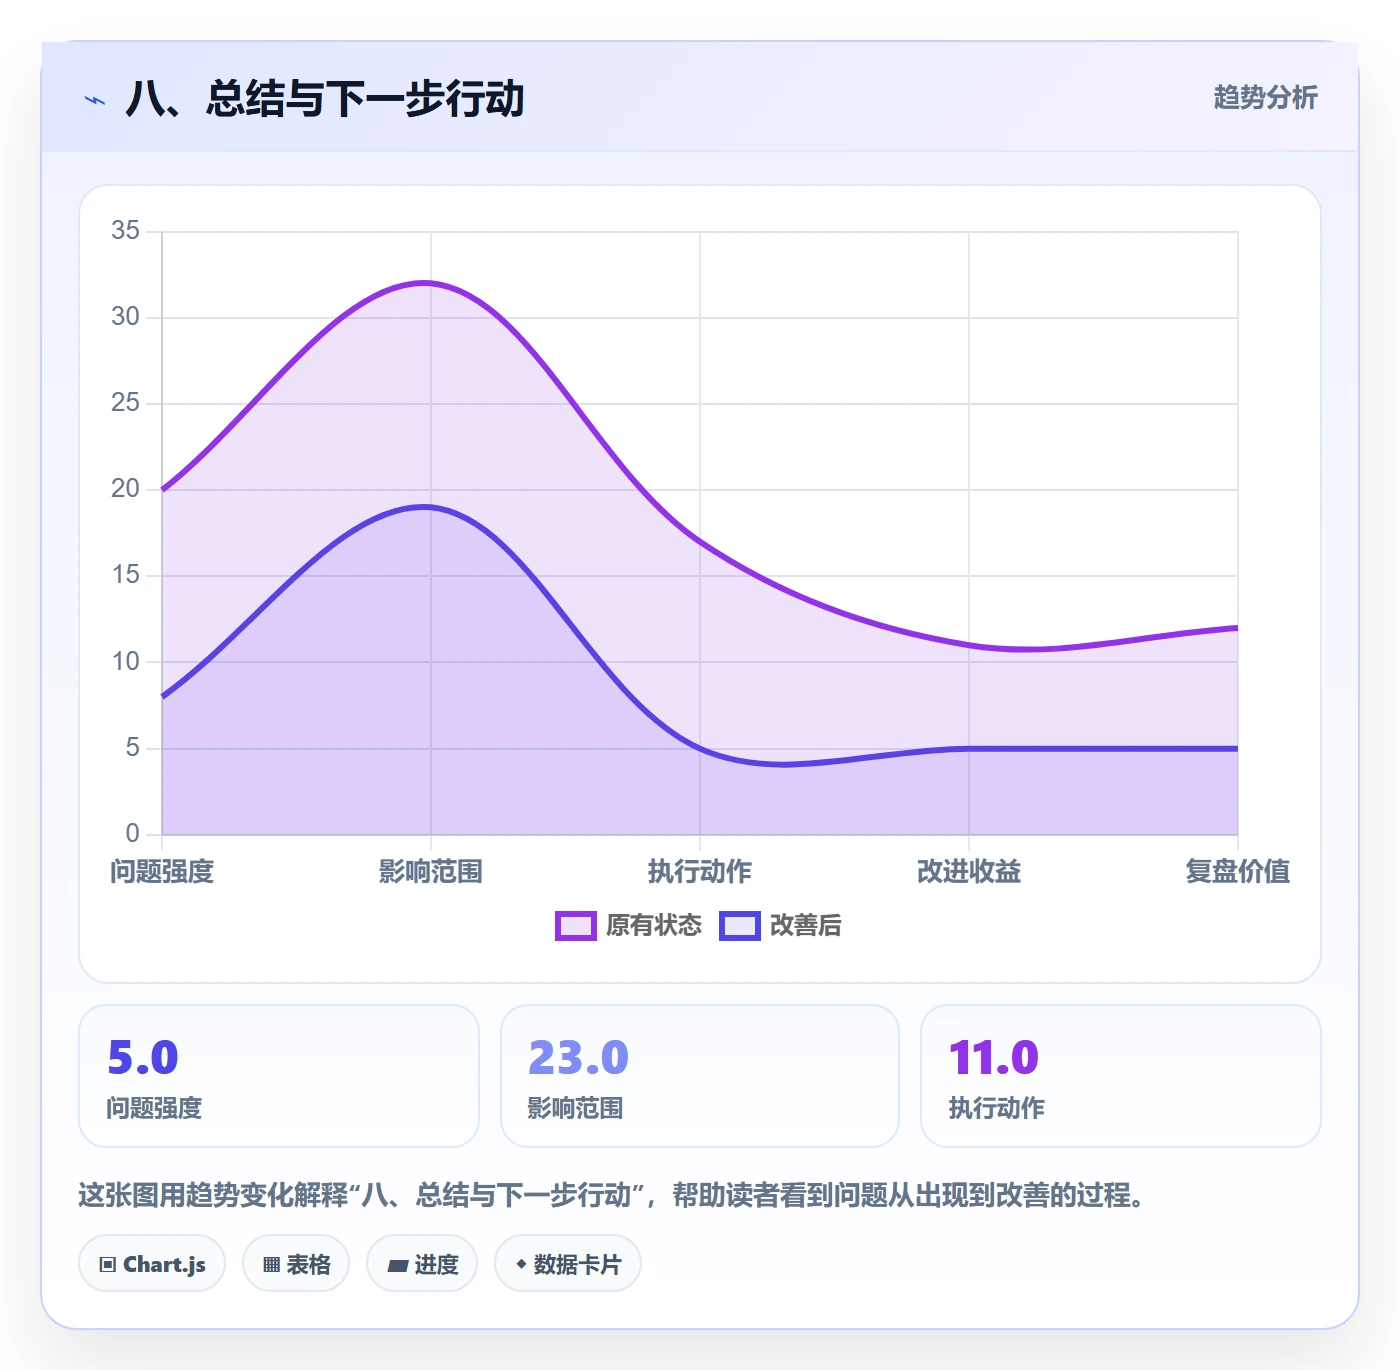Image resolution: width=1400 pixels, height=1370 pixels.
Task: Click the 11.0 value in 执行动作 card
Action: (x=994, y=1058)
